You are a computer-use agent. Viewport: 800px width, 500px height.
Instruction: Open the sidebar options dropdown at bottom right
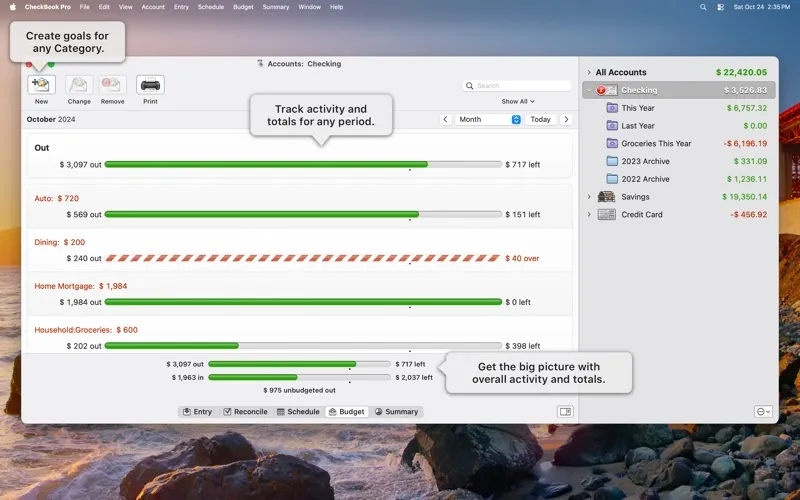[763, 412]
